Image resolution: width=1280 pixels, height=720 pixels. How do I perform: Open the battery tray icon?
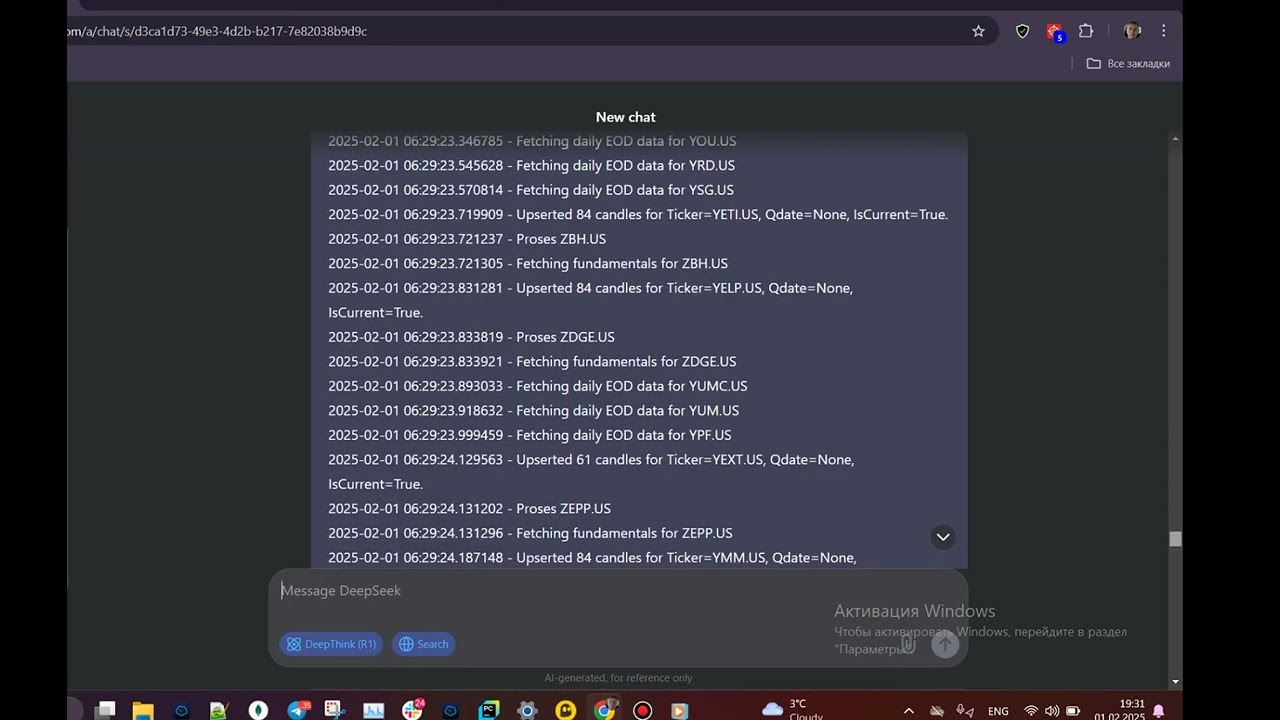click(x=1073, y=711)
